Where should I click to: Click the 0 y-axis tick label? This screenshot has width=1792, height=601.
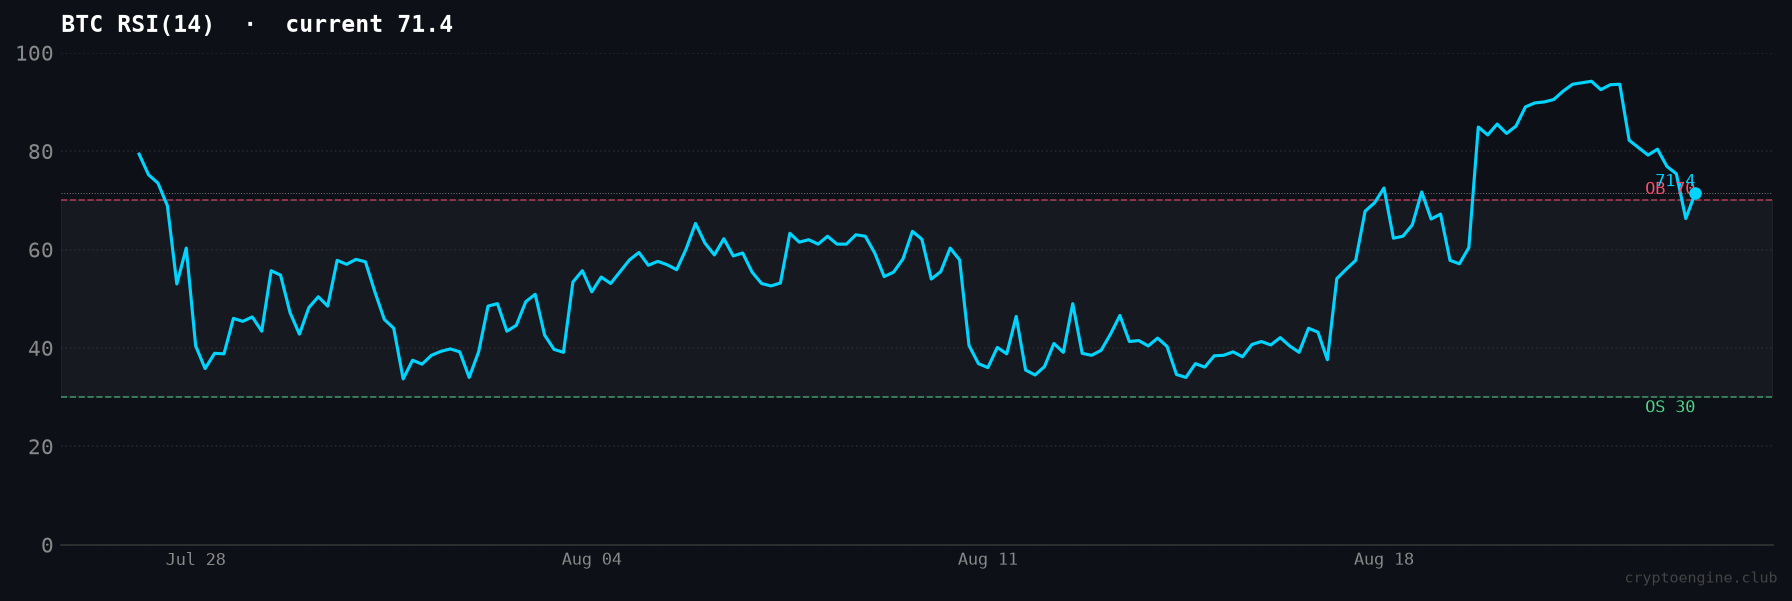(x=47, y=545)
